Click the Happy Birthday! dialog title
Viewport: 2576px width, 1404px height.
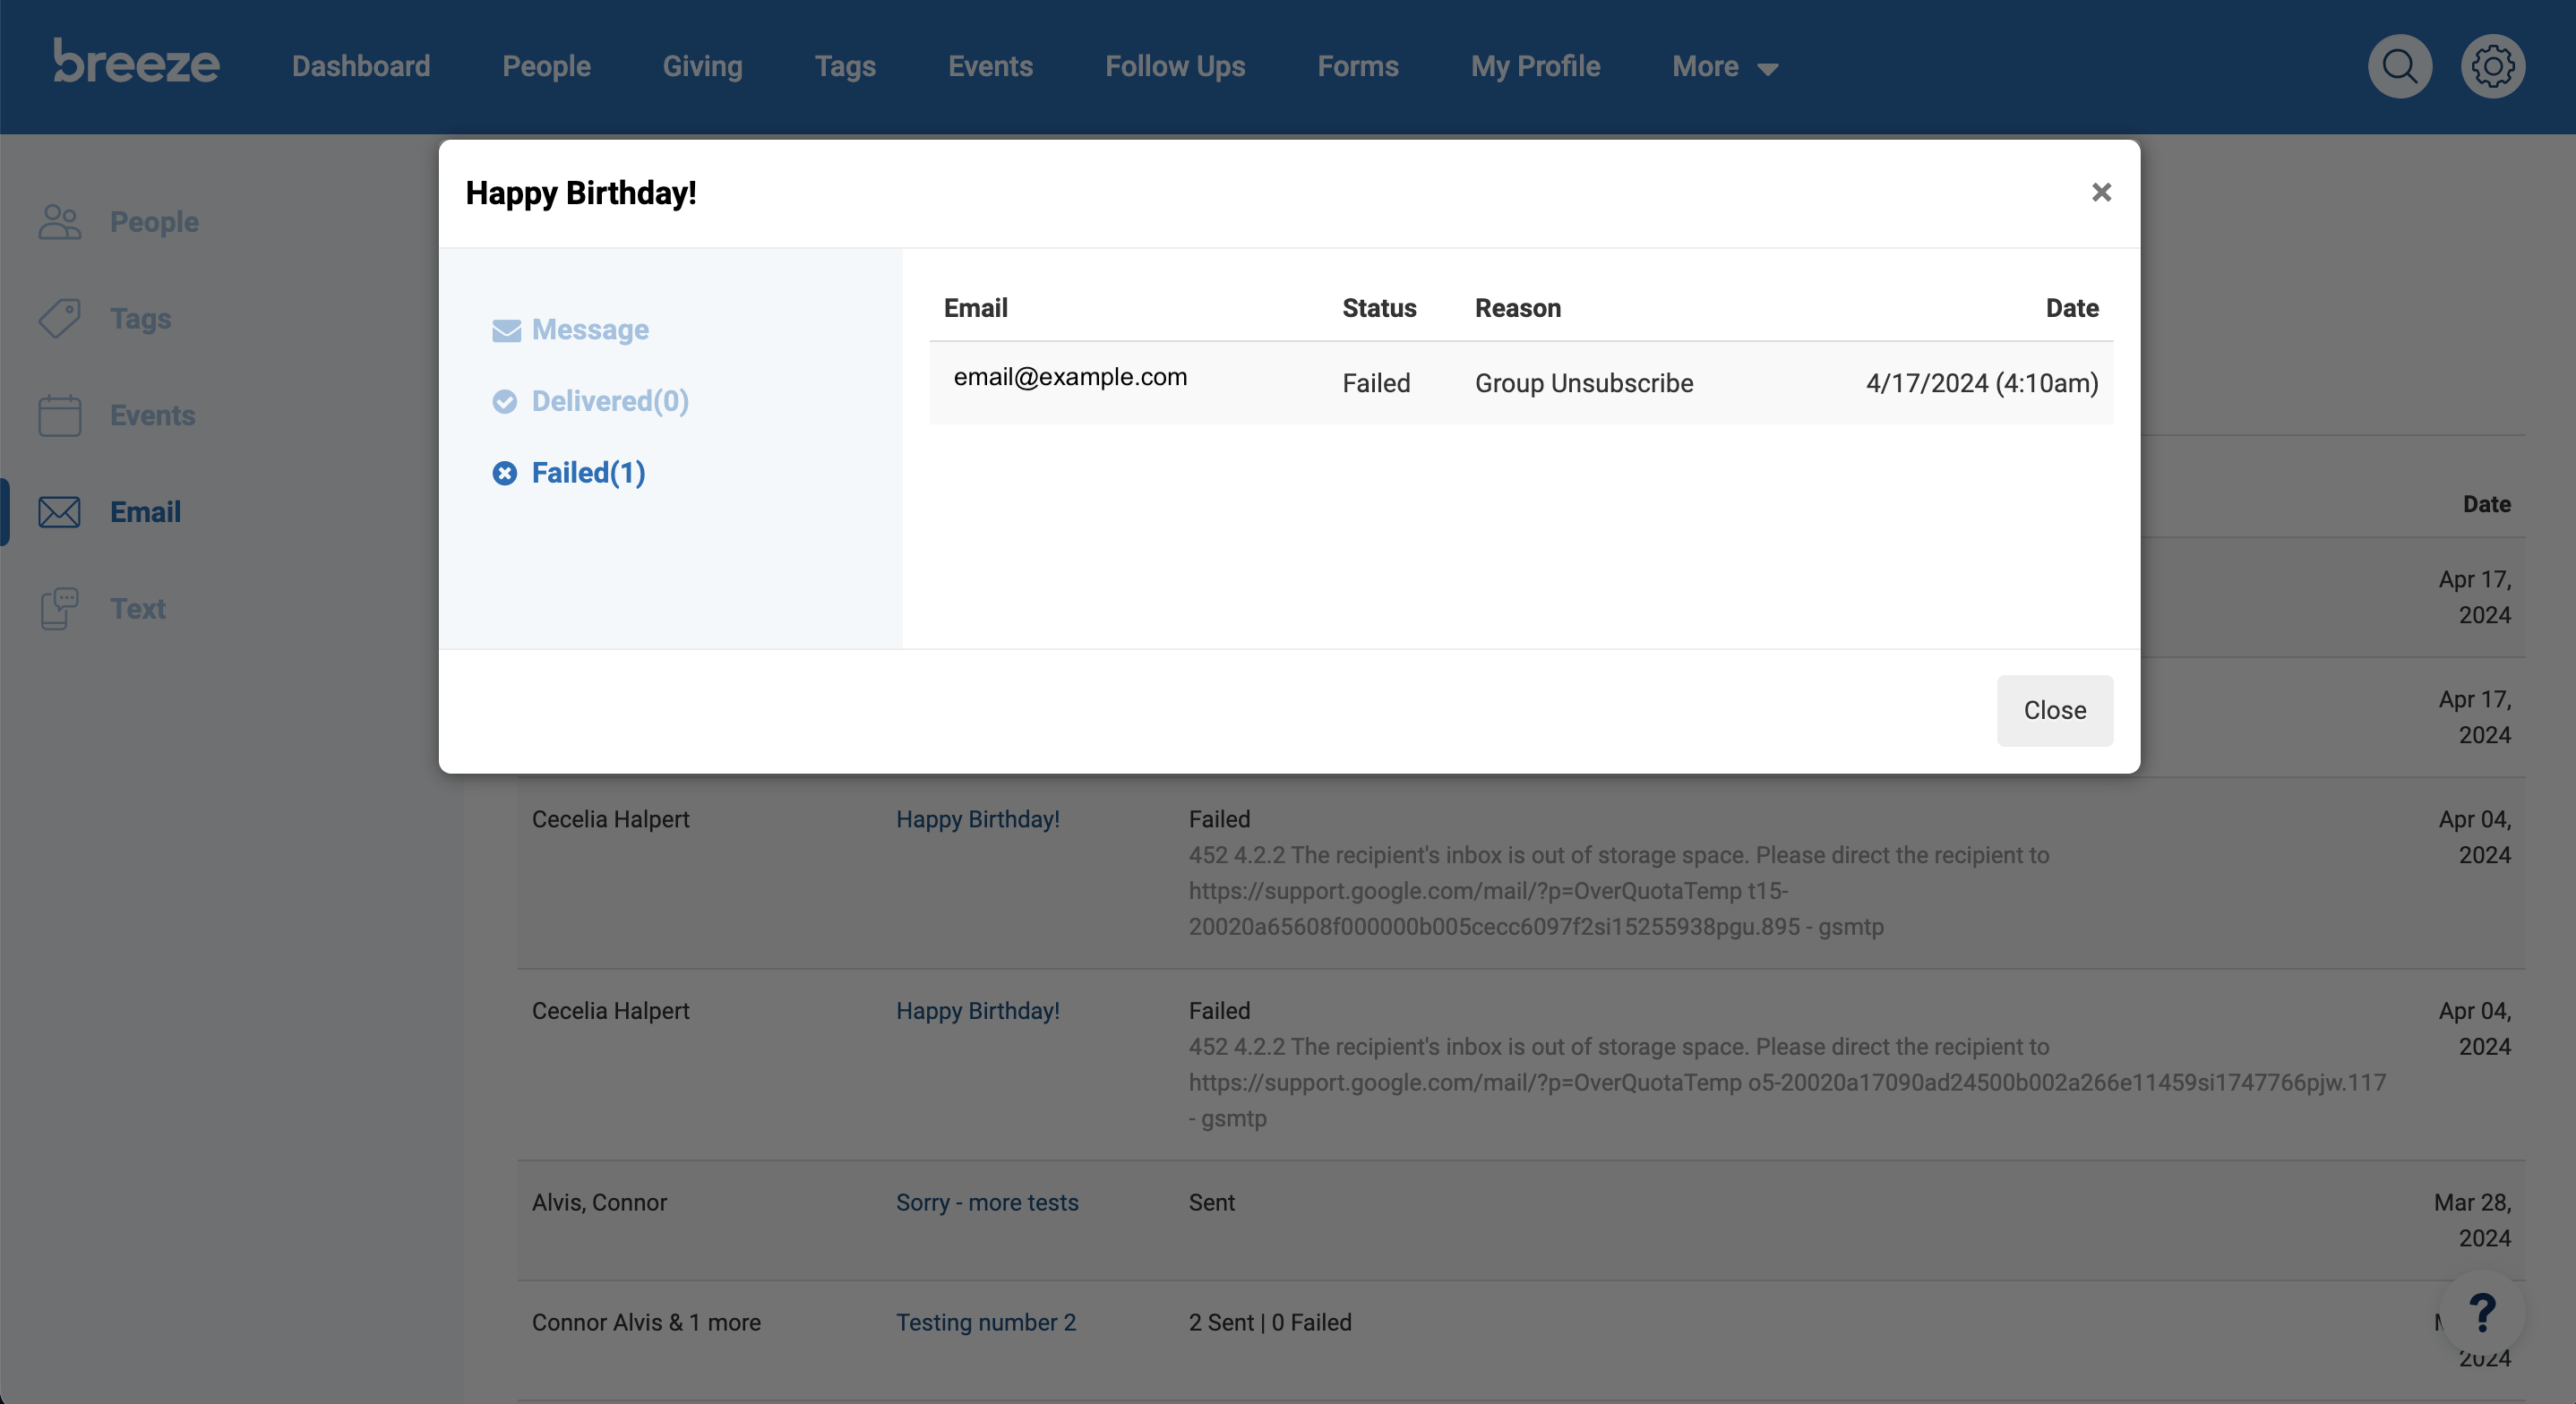coord(581,193)
